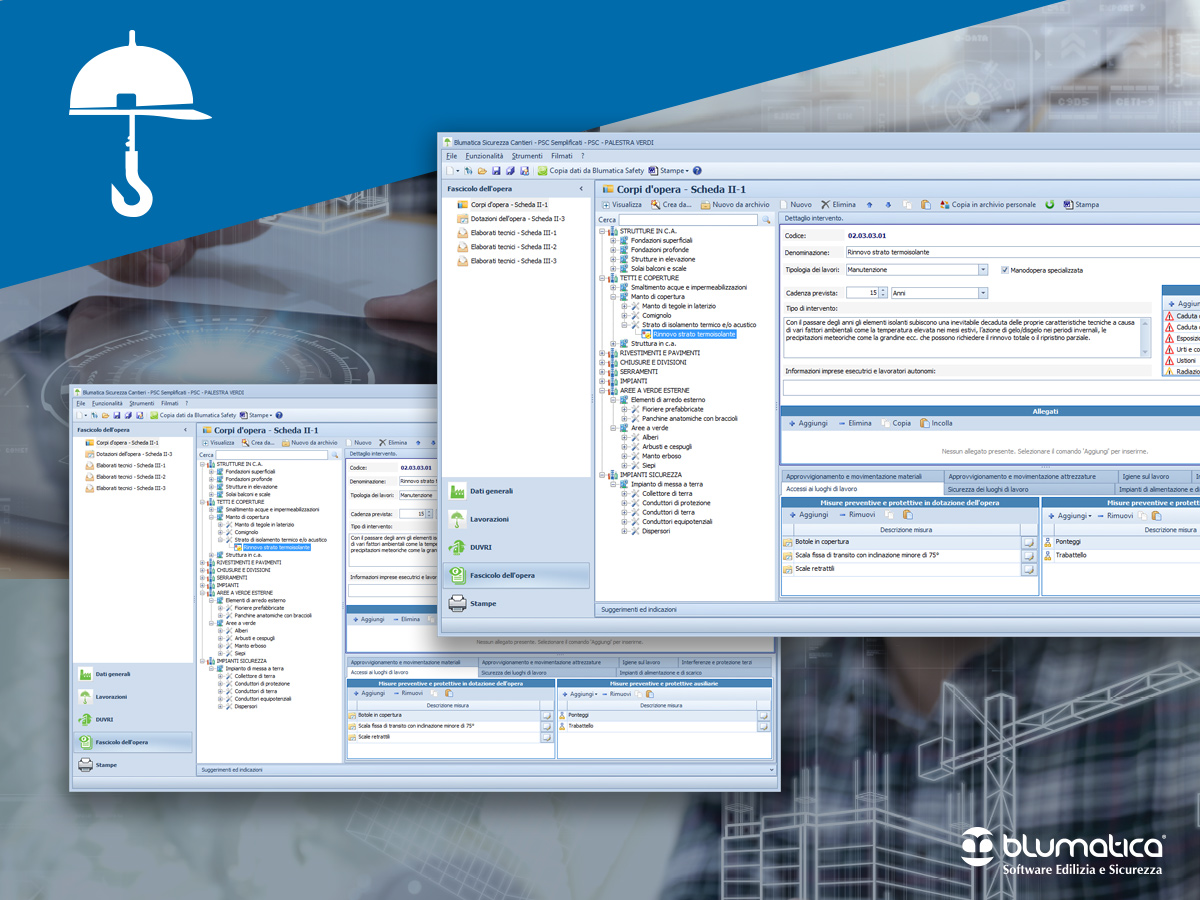This screenshot has width=1200, height=900.
Task: Click Copia in archivio personale in larger window
Action: [988, 204]
